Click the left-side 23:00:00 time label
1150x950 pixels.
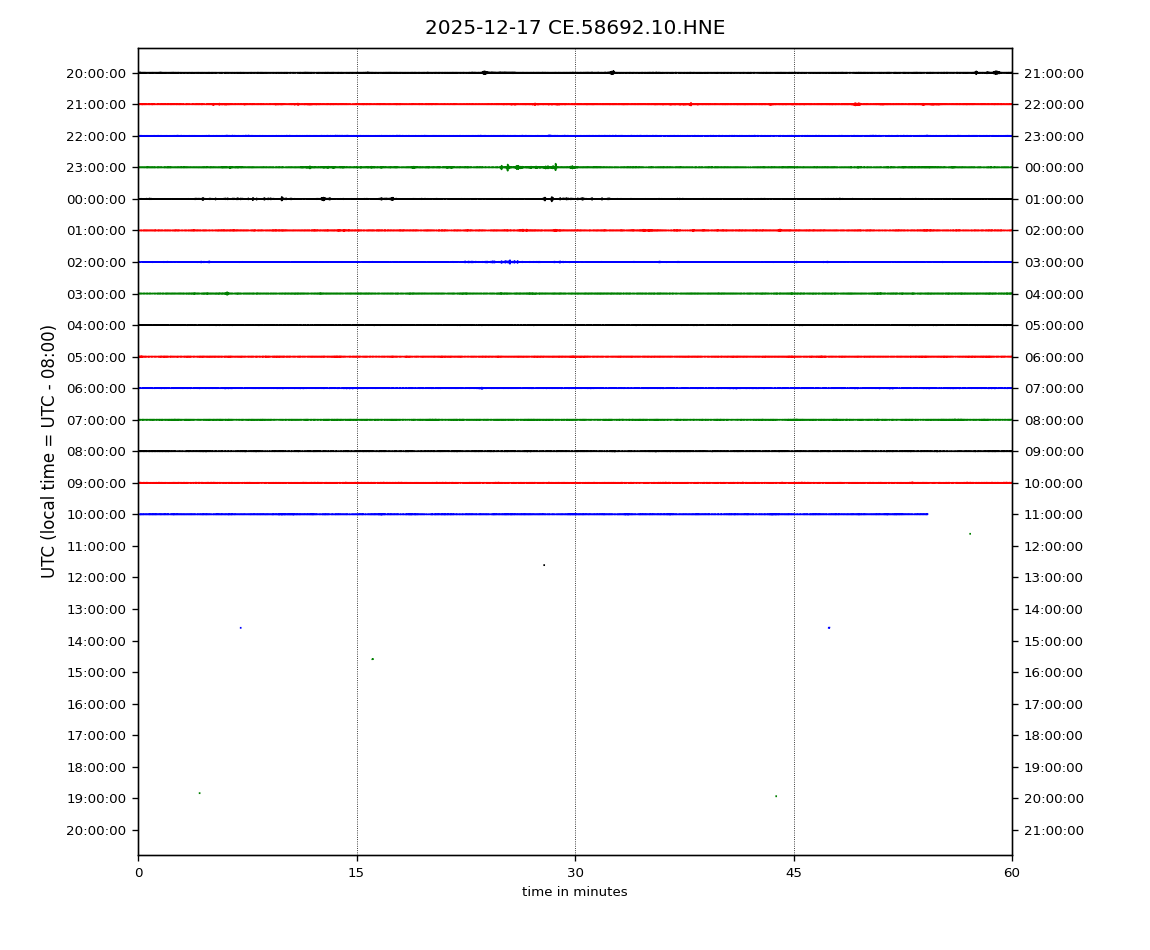click(x=96, y=168)
